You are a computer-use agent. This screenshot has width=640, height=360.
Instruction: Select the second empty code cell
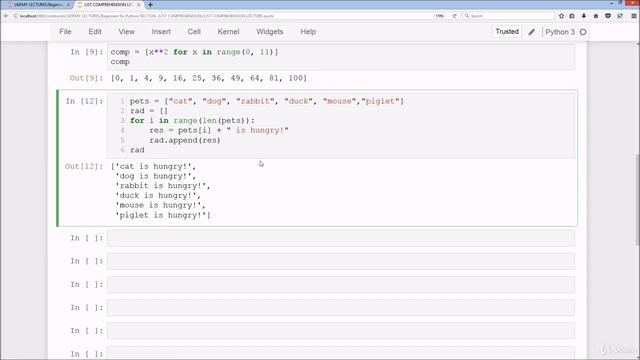click(341, 261)
